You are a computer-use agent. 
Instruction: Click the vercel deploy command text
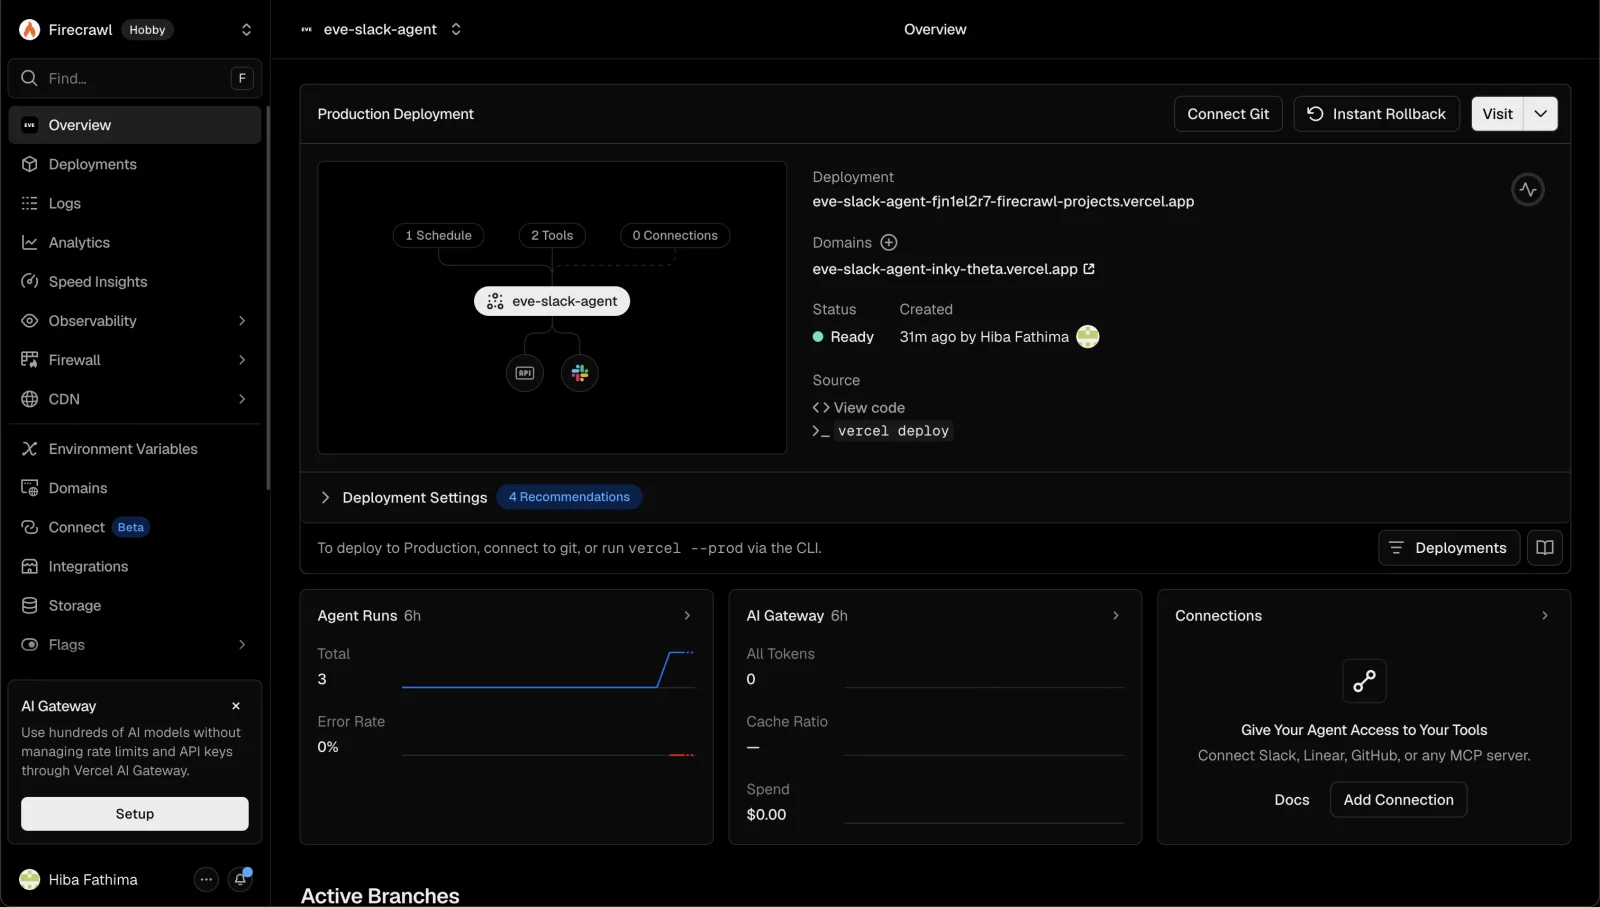click(x=893, y=431)
